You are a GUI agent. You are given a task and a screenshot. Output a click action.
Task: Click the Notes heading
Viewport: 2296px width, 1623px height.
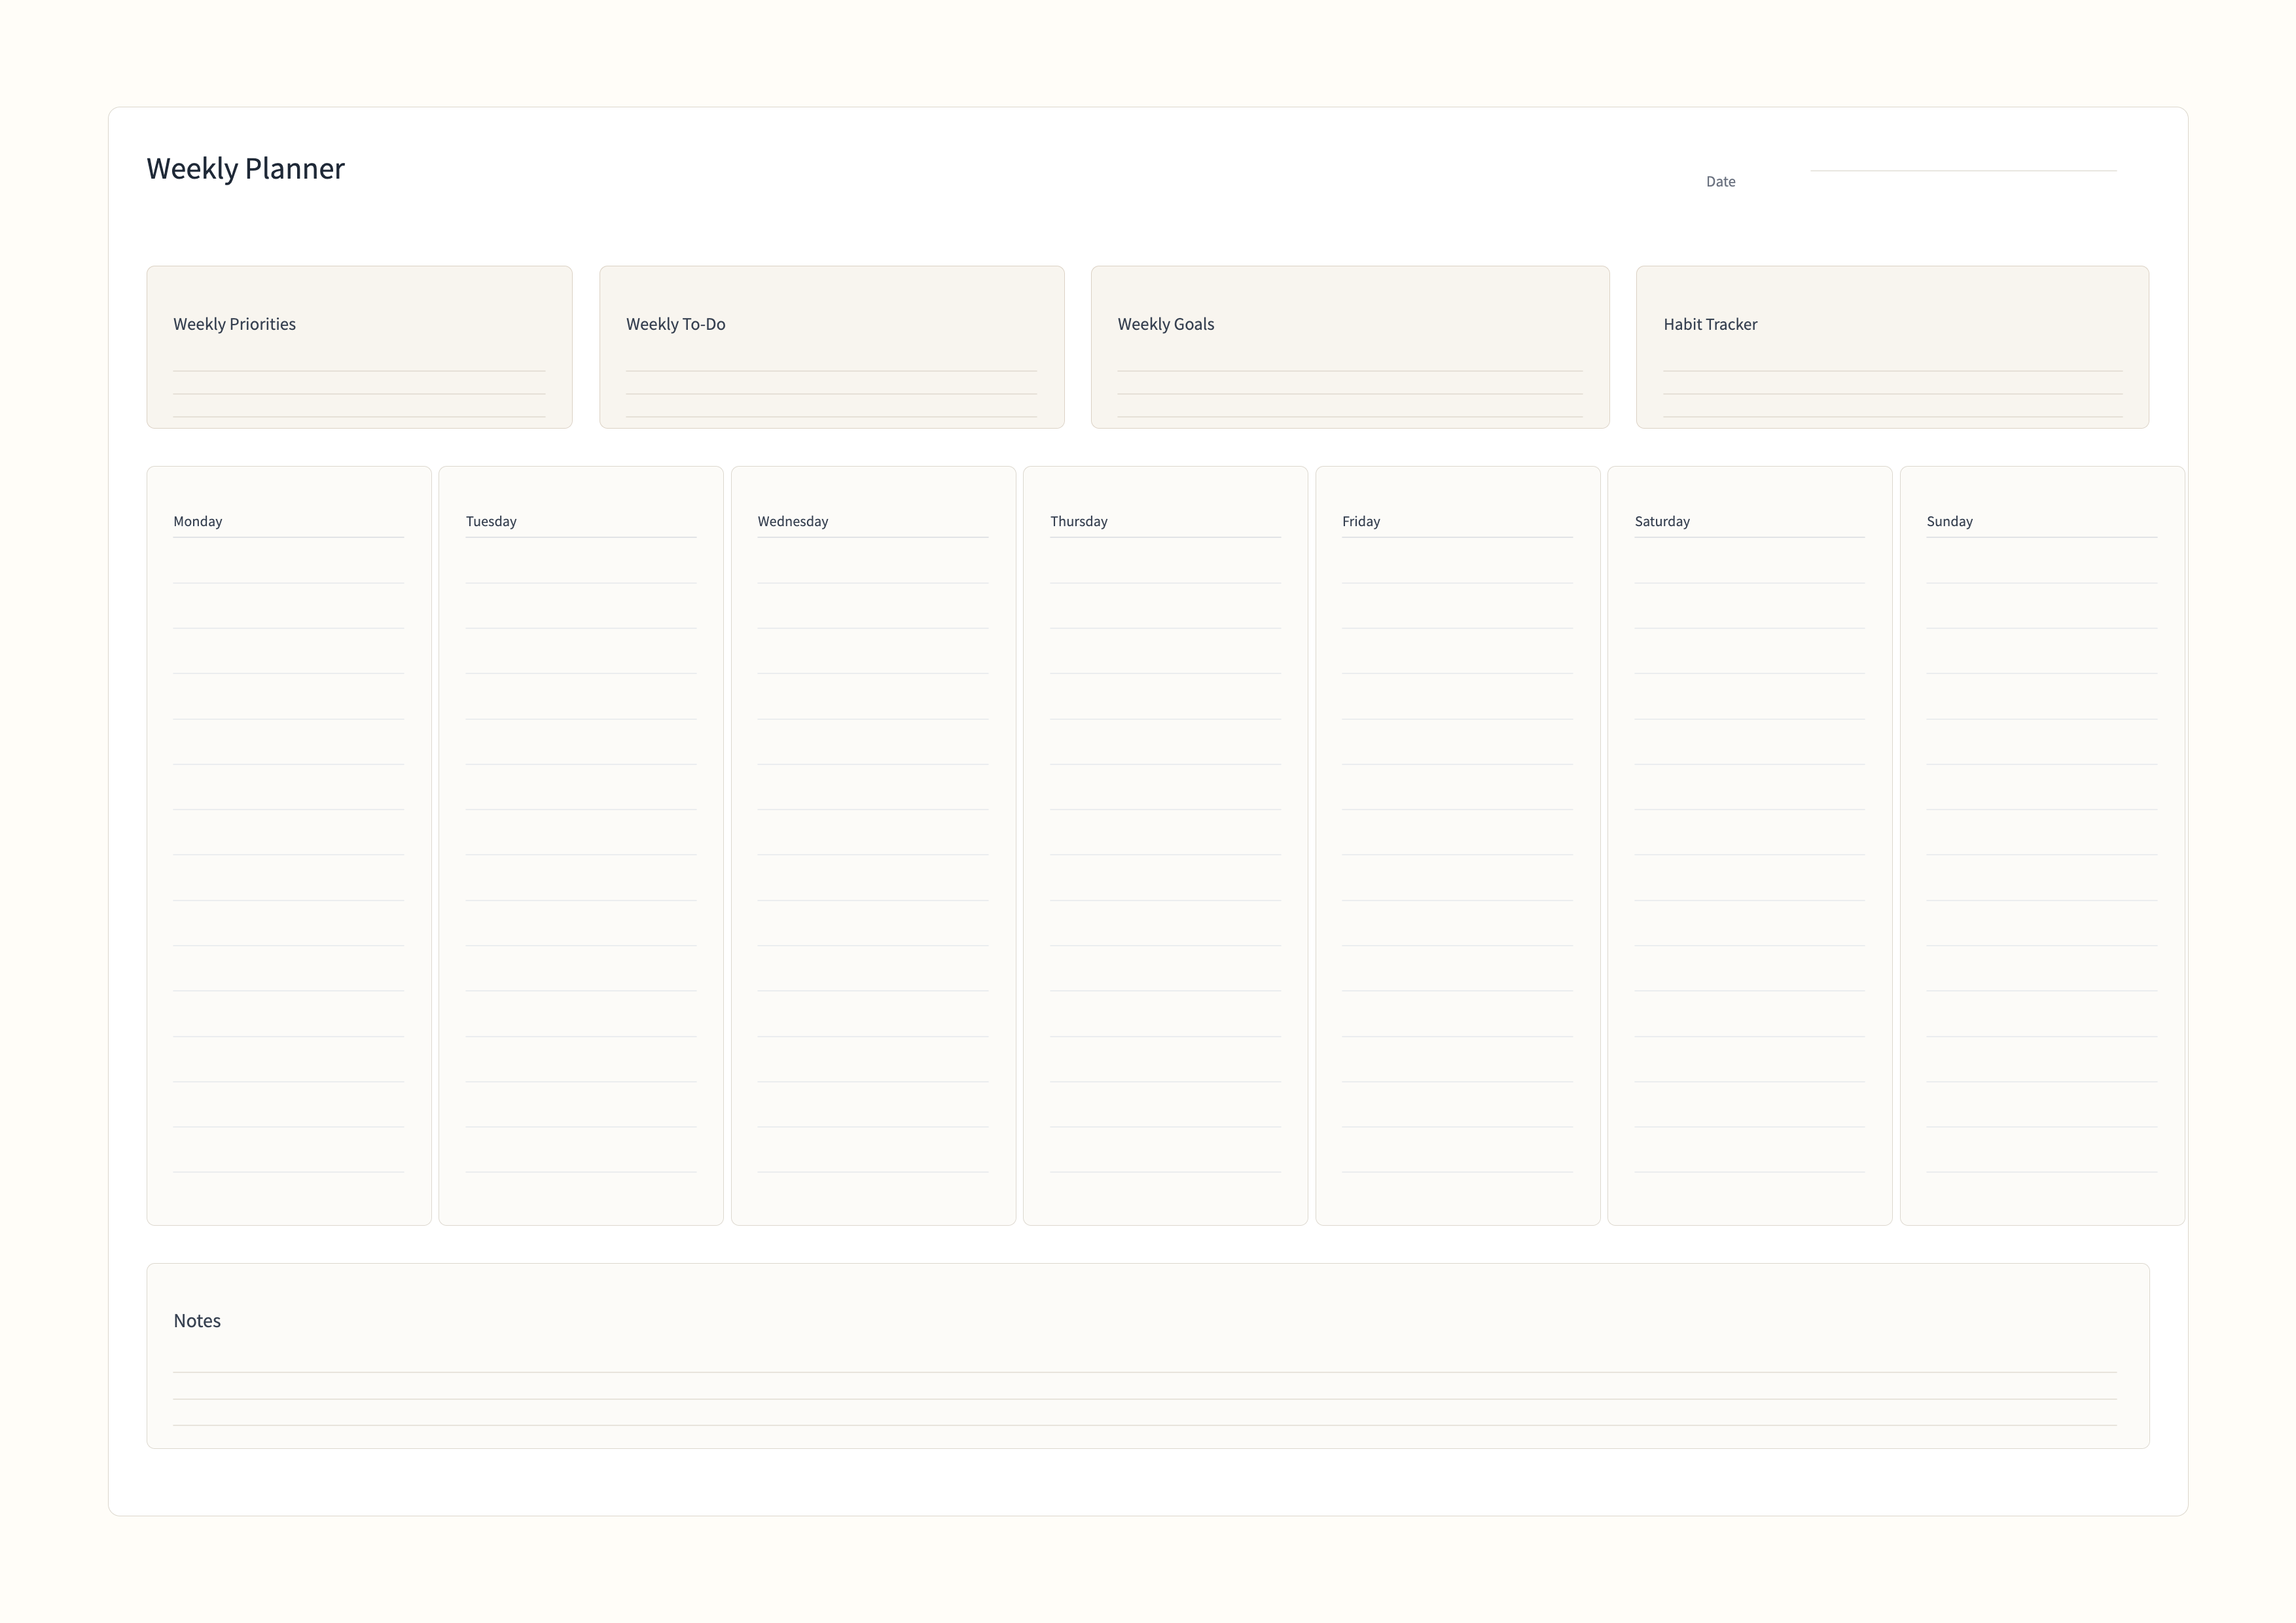[x=197, y=1320]
